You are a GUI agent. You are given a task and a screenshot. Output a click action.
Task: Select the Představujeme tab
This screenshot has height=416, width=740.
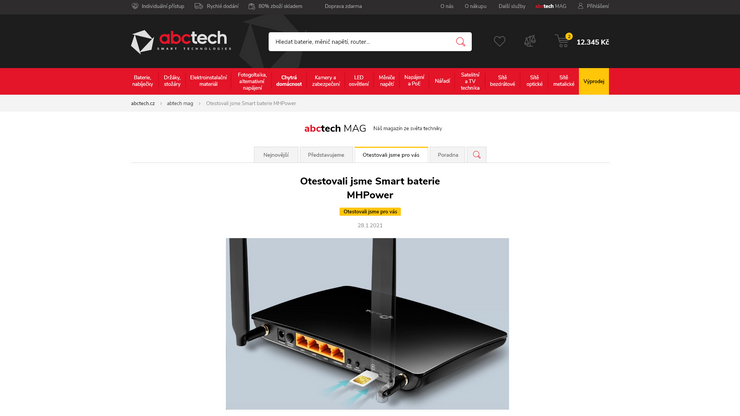pyautogui.click(x=326, y=155)
